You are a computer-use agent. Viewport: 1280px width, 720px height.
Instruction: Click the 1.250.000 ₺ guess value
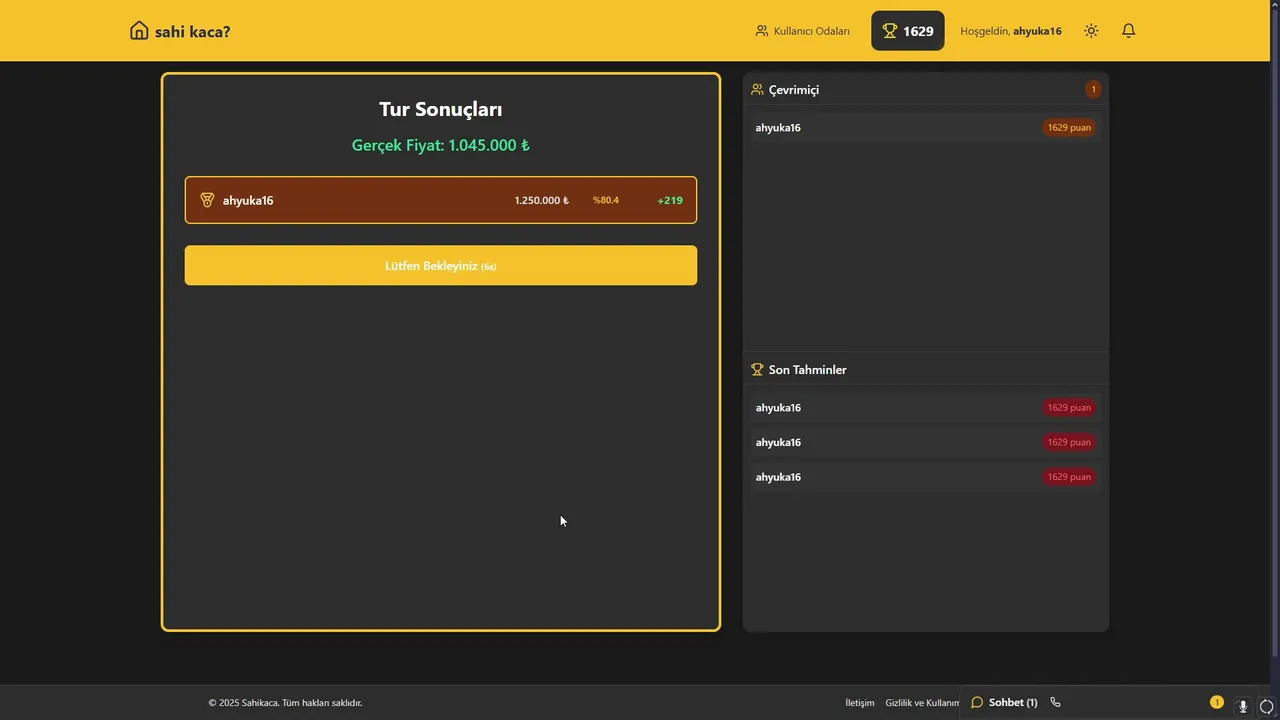coord(541,200)
